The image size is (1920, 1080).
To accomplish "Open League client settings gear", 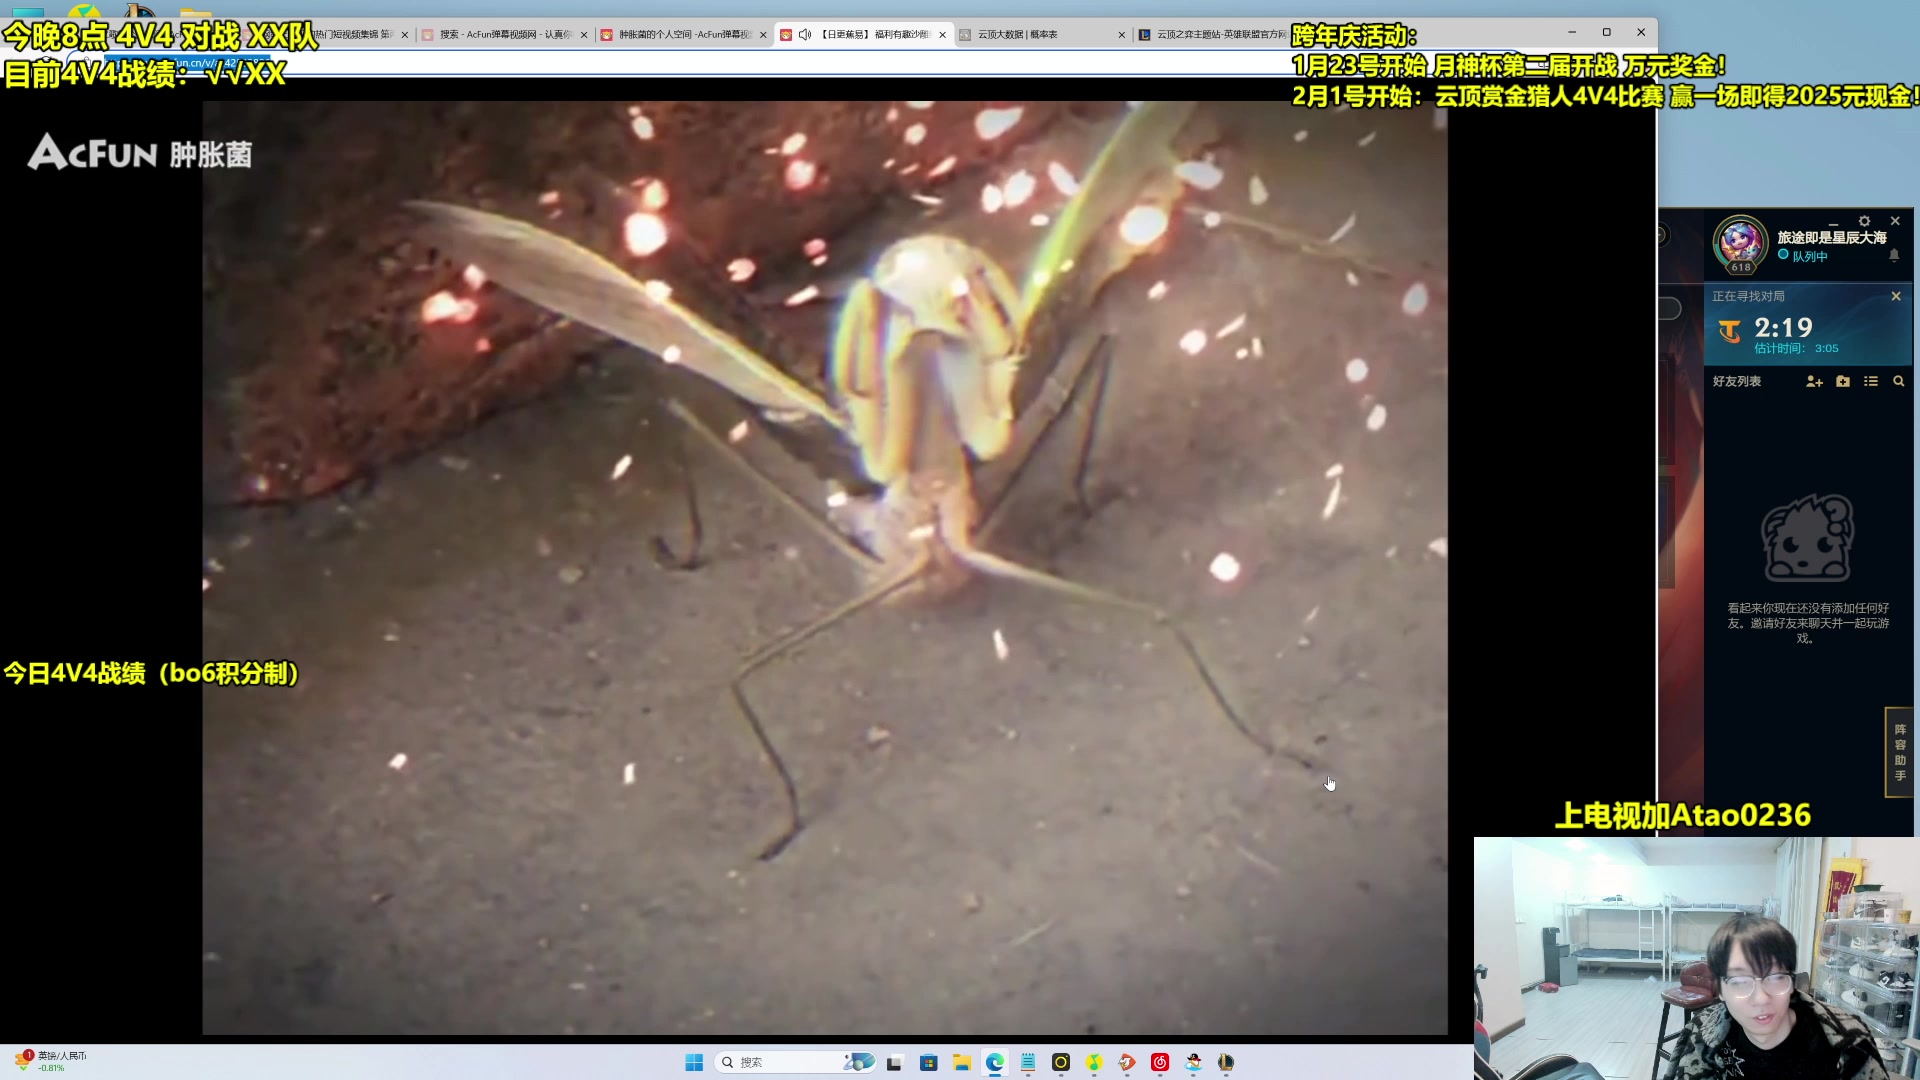I will pyautogui.click(x=1864, y=221).
